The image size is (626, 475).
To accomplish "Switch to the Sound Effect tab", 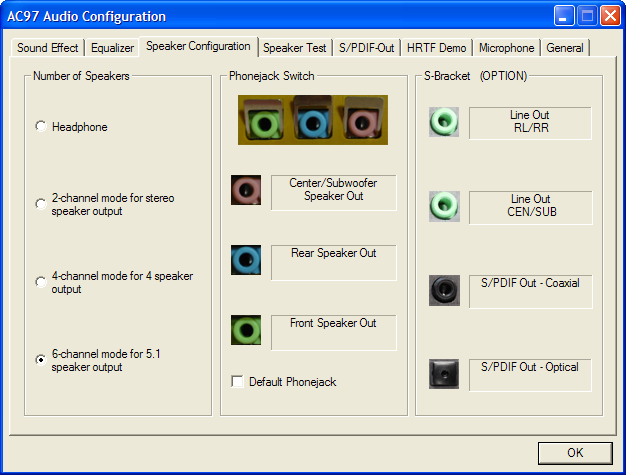I will click(x=48, y=48).
